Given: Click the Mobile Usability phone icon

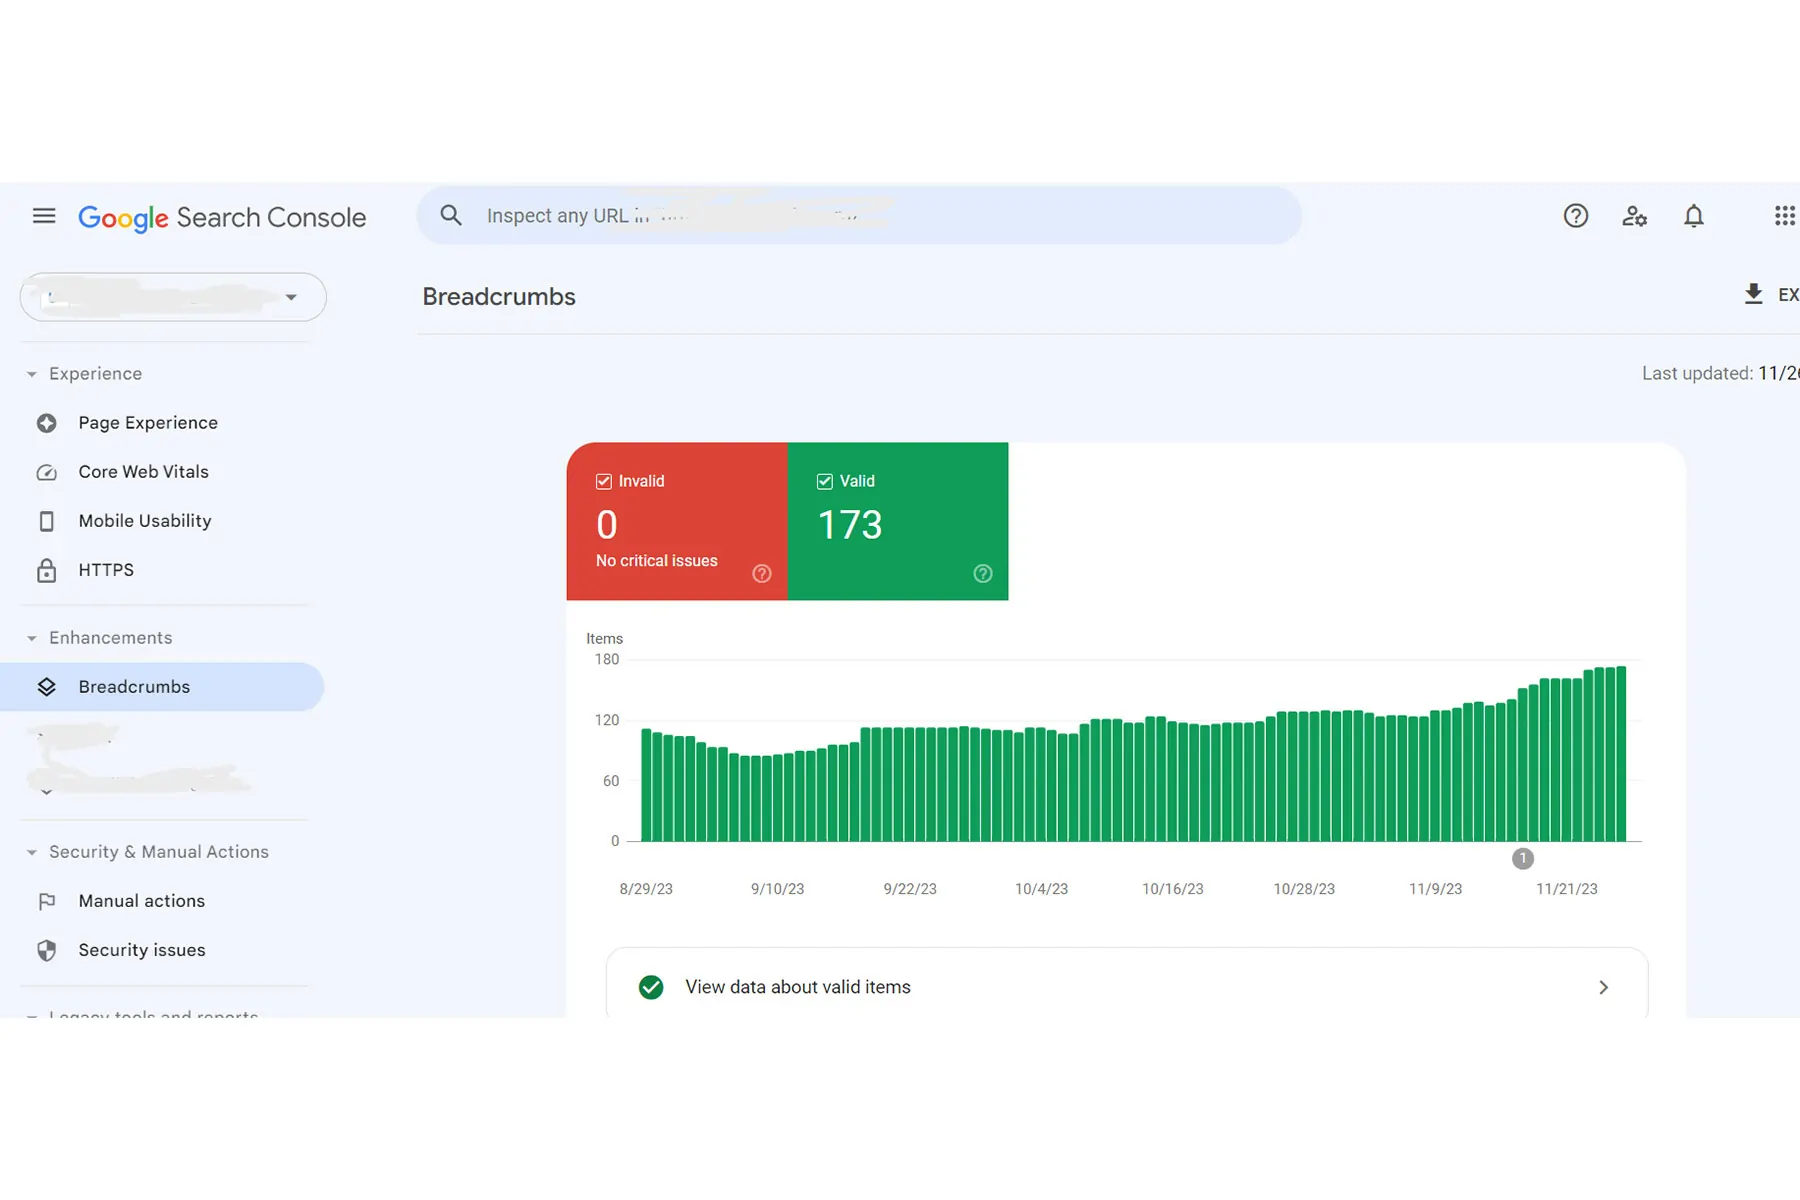Looking at the screenshot, I should coord(47,521).
